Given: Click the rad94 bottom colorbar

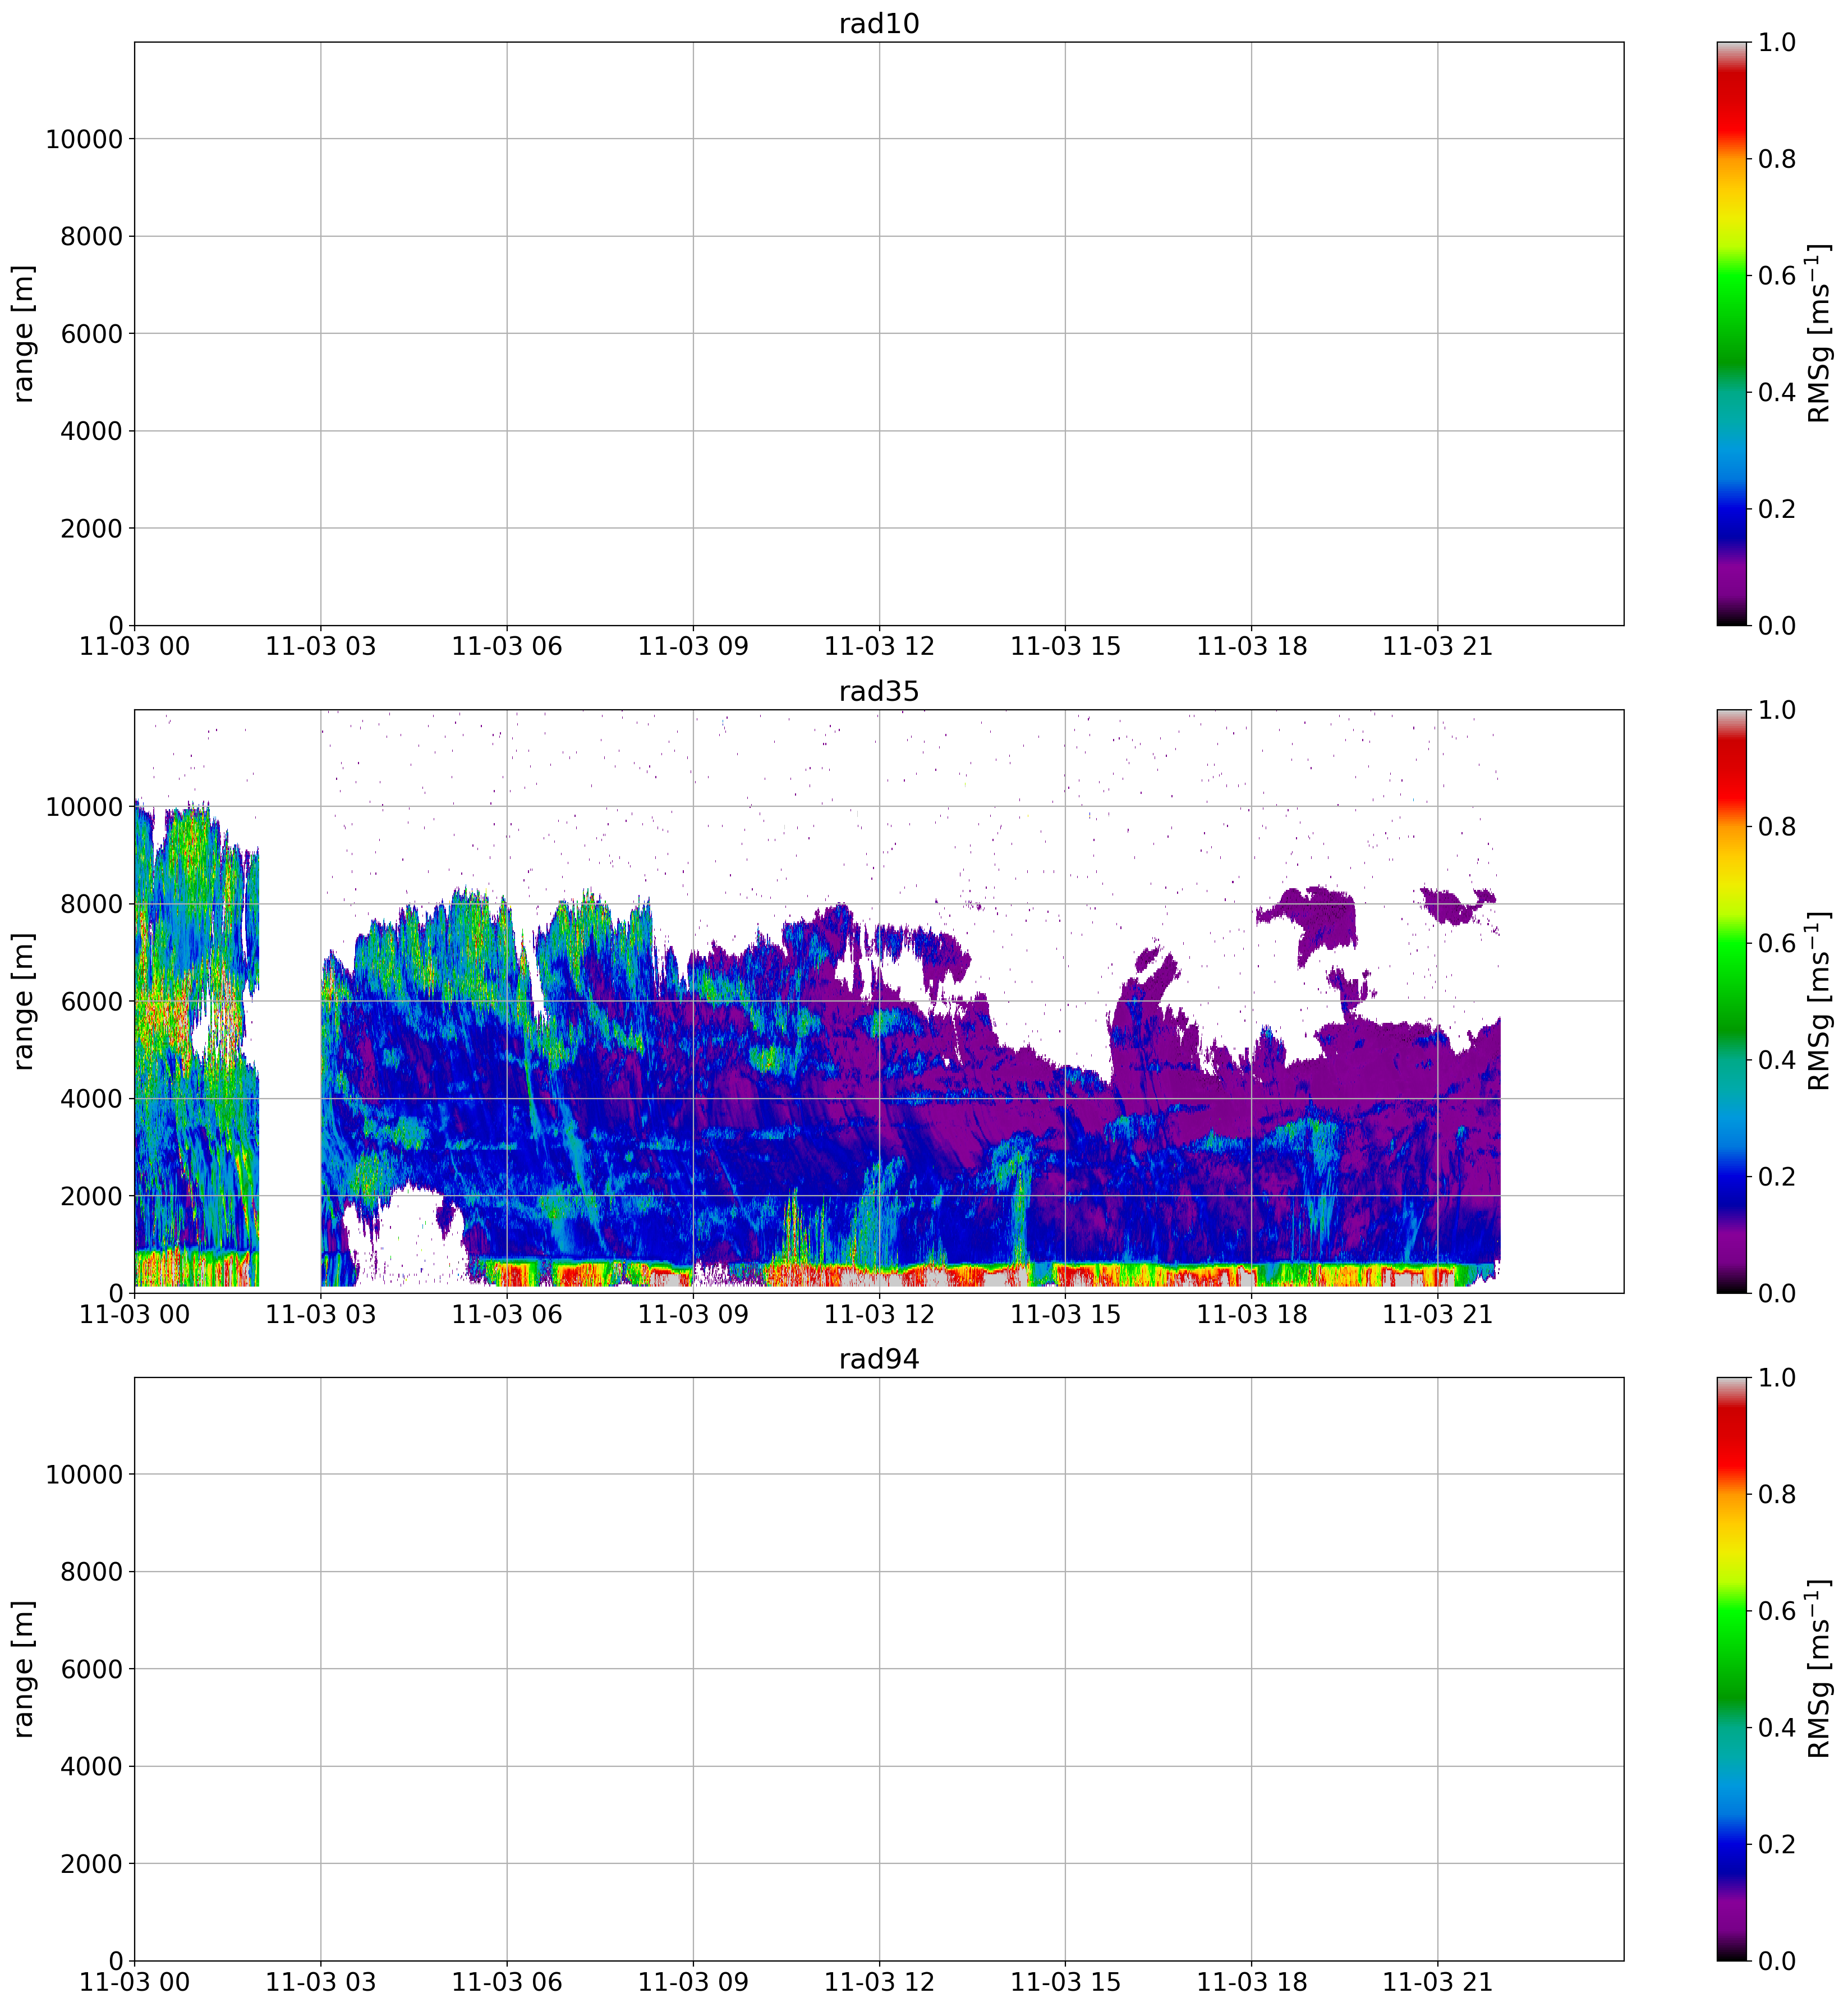Looking at the screenshot, I should click(1732, 1668).
